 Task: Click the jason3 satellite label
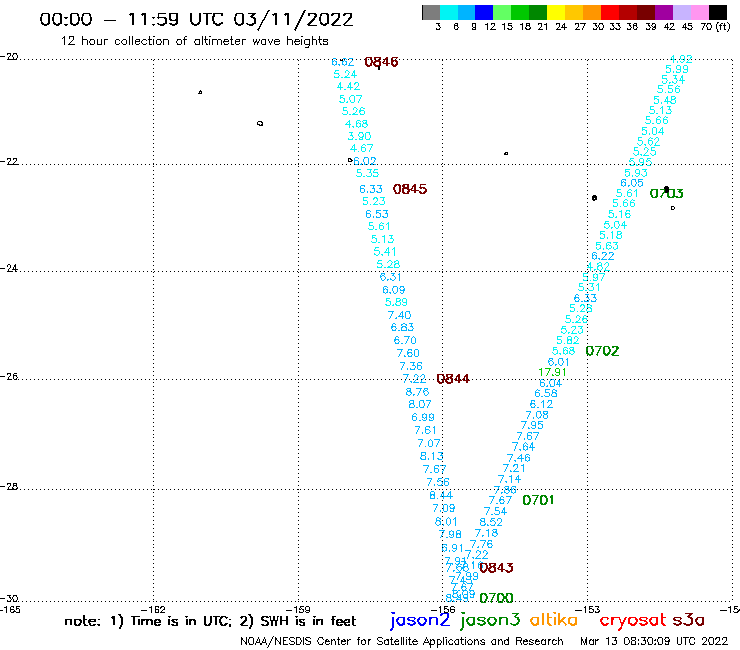coord(490,620)
